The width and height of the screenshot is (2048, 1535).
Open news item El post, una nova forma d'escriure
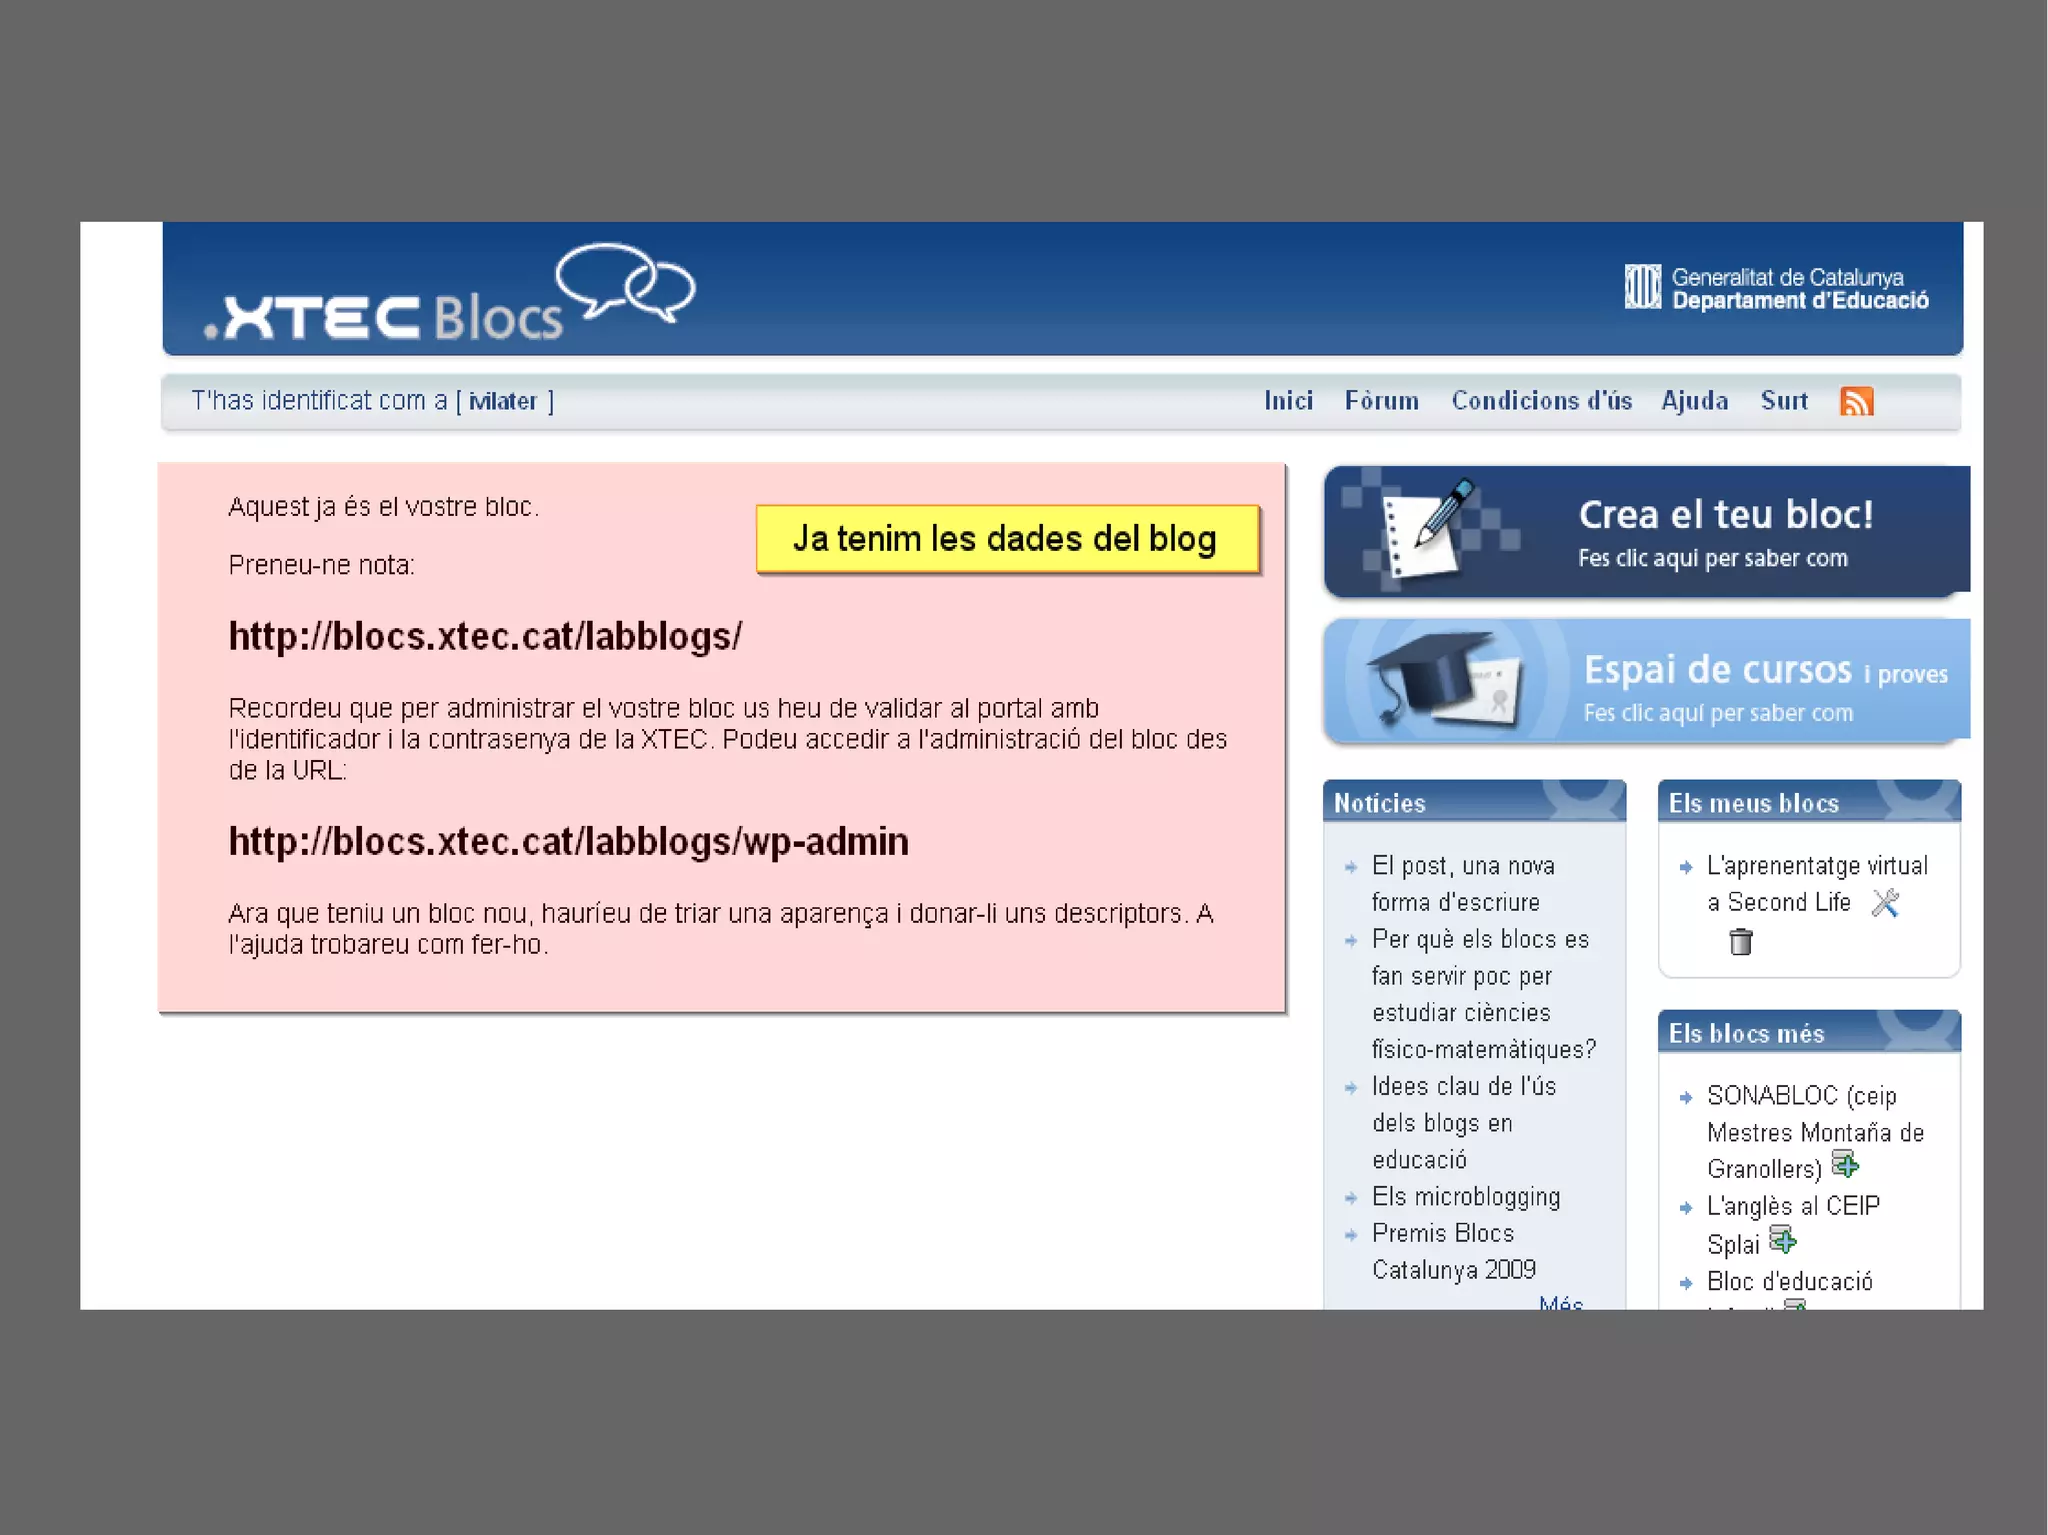[x=1462, y=883]
